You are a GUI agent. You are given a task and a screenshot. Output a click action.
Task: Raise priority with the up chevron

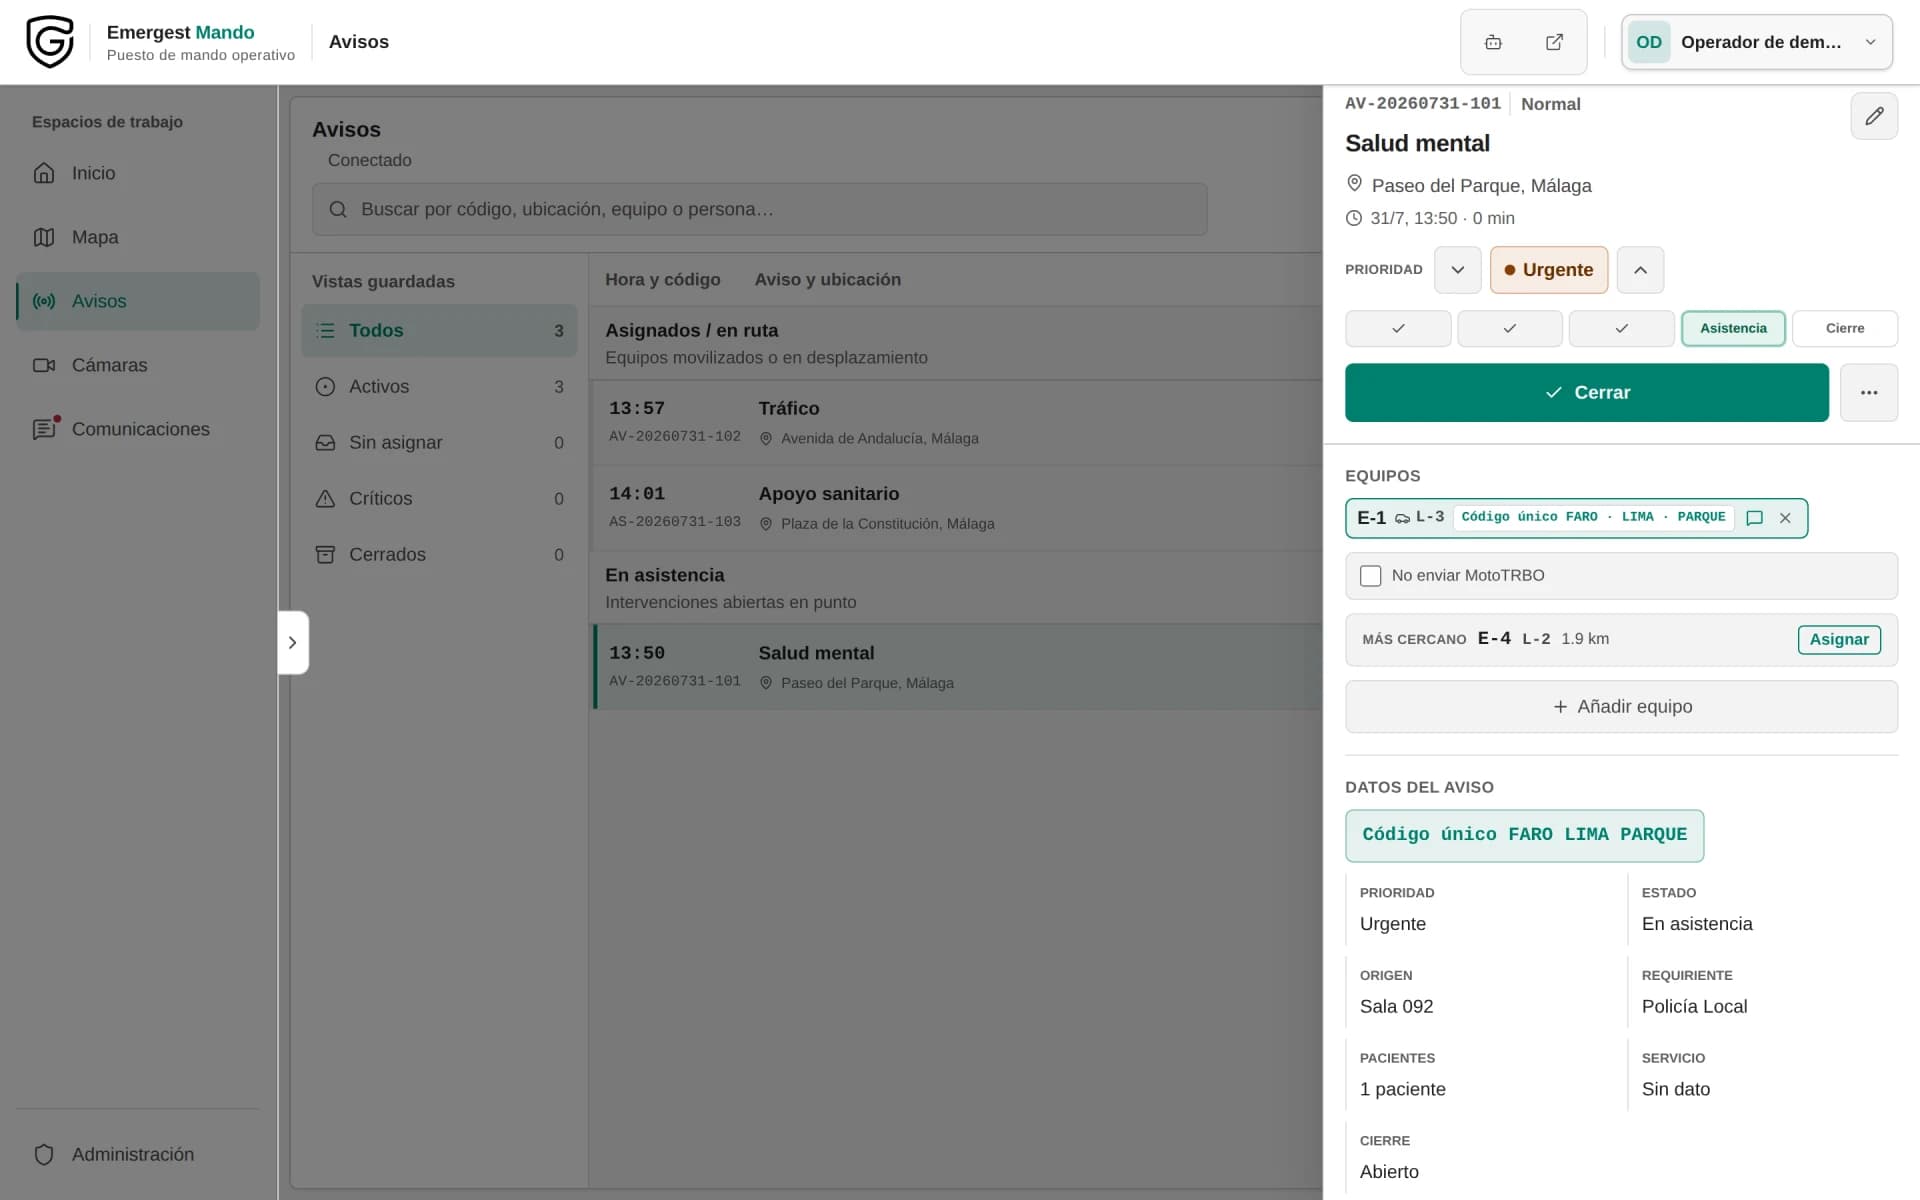(x=1640, y=270)
